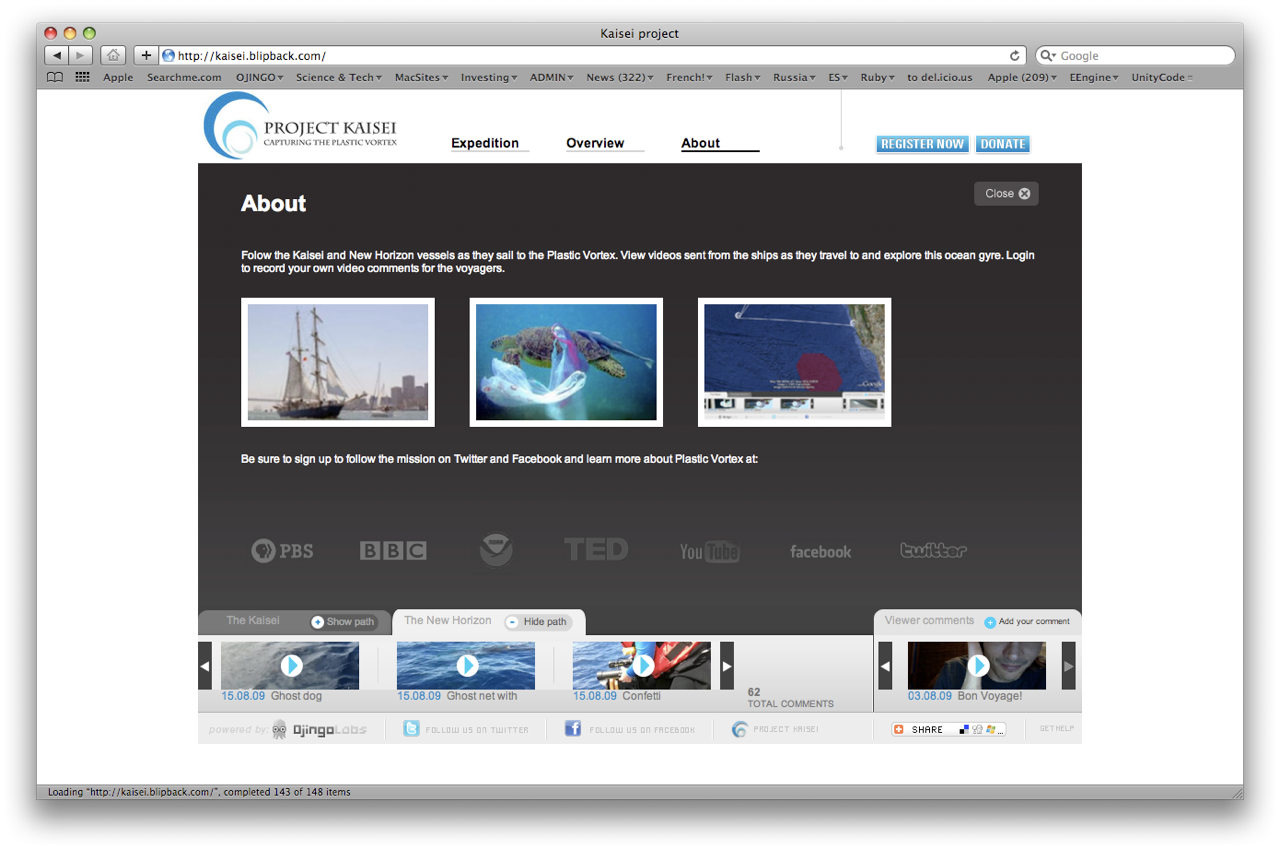1280x850 pixels.
Task: Click the NOAA round emblem logo
Action: tap(496, 550)
